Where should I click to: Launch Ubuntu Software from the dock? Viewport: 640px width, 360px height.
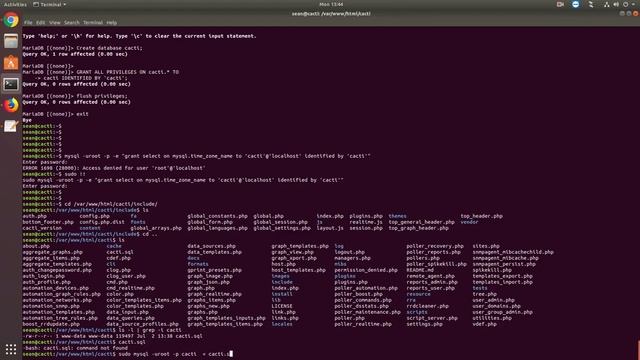coord(11,62)
